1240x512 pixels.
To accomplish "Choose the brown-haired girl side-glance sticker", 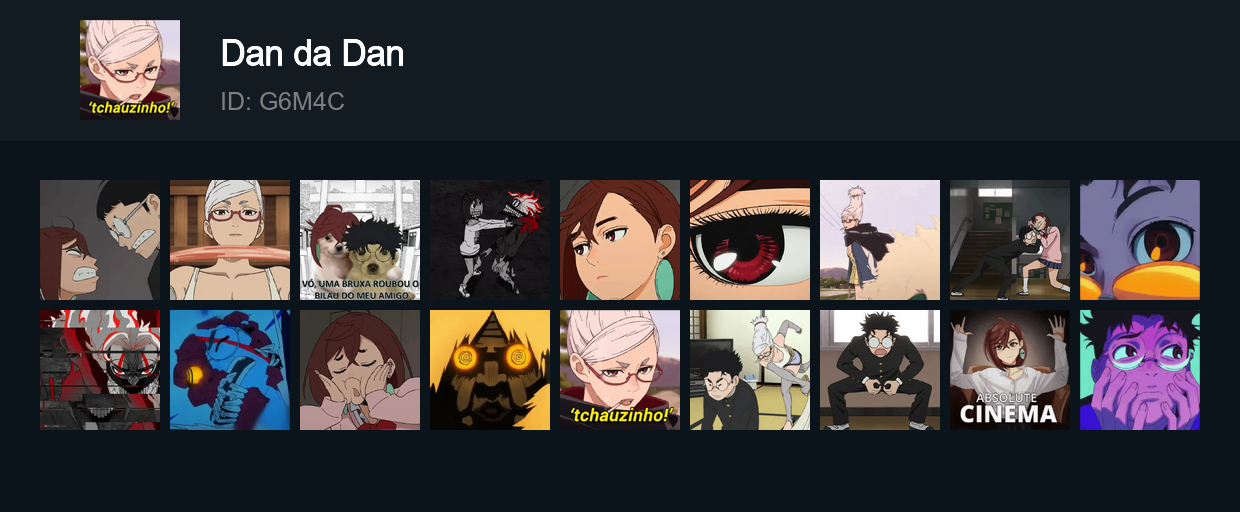I will click(x=620, y=240).
